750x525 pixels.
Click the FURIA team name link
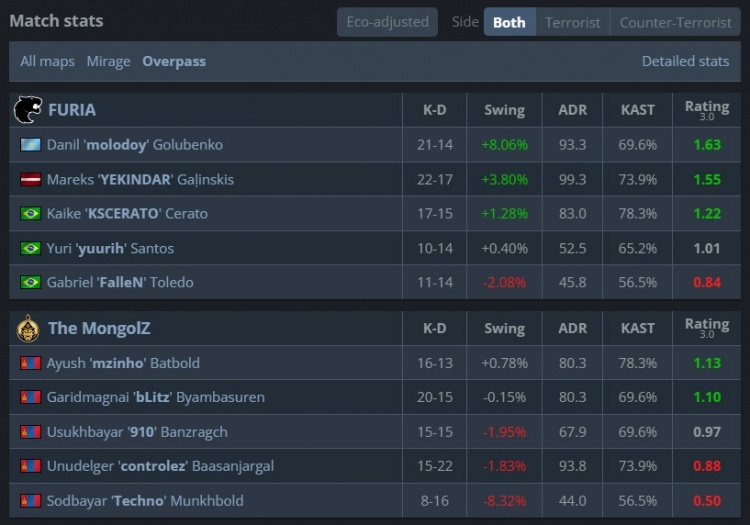72,109
